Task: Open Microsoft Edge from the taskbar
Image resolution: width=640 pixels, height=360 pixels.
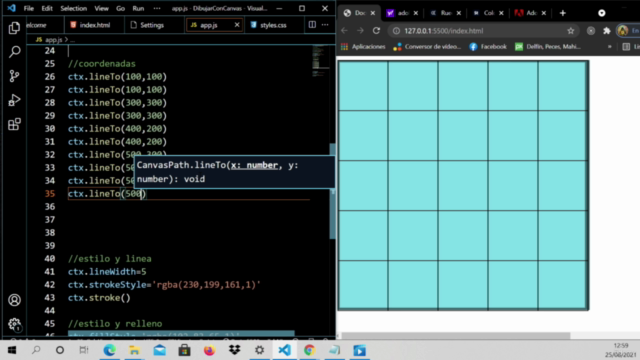Action: pyautogui.click(x=109, y=350)
